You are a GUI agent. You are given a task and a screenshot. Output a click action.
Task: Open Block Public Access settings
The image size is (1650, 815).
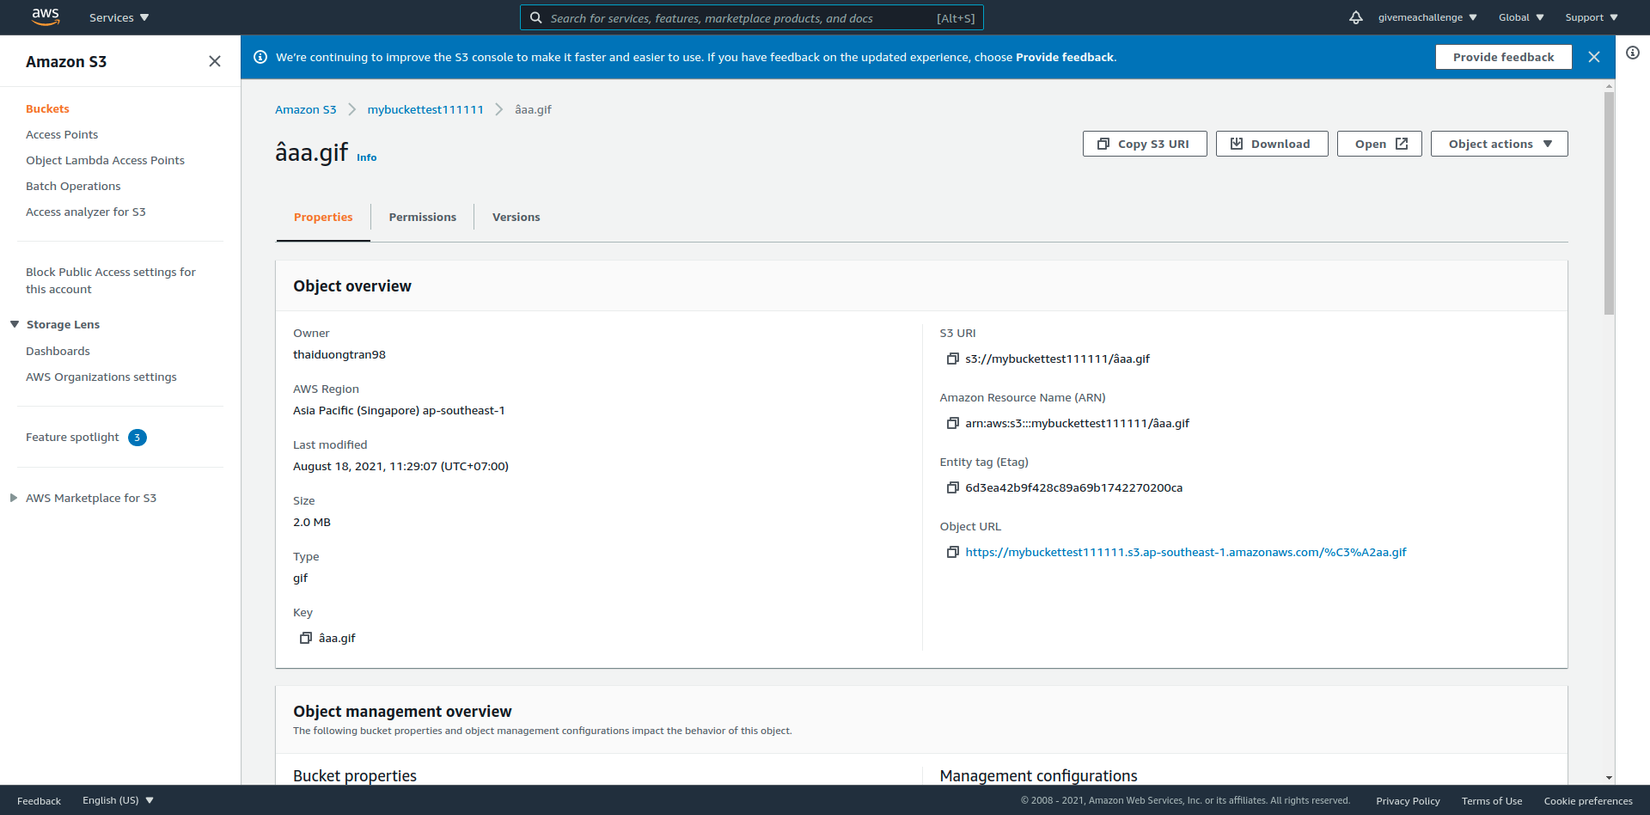[111, 281]
